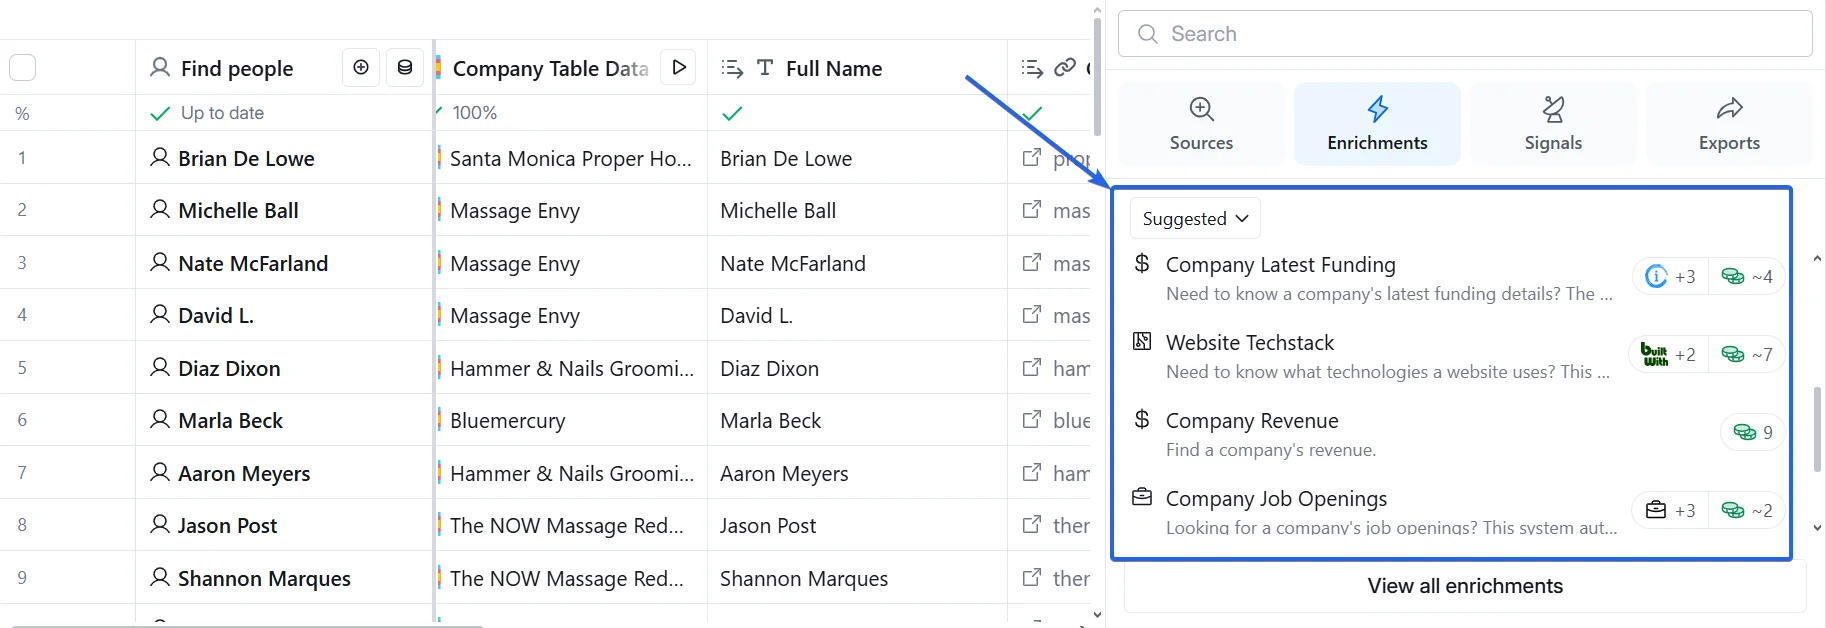This screenshot has width=1826, height=628.
Task: Click the credits badge 9 for Company Revenue
Action: (1753, 432)
